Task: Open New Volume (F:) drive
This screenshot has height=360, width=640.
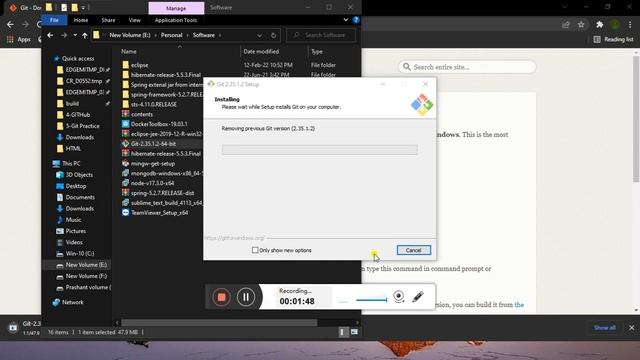Action: (x=86, y=276)
